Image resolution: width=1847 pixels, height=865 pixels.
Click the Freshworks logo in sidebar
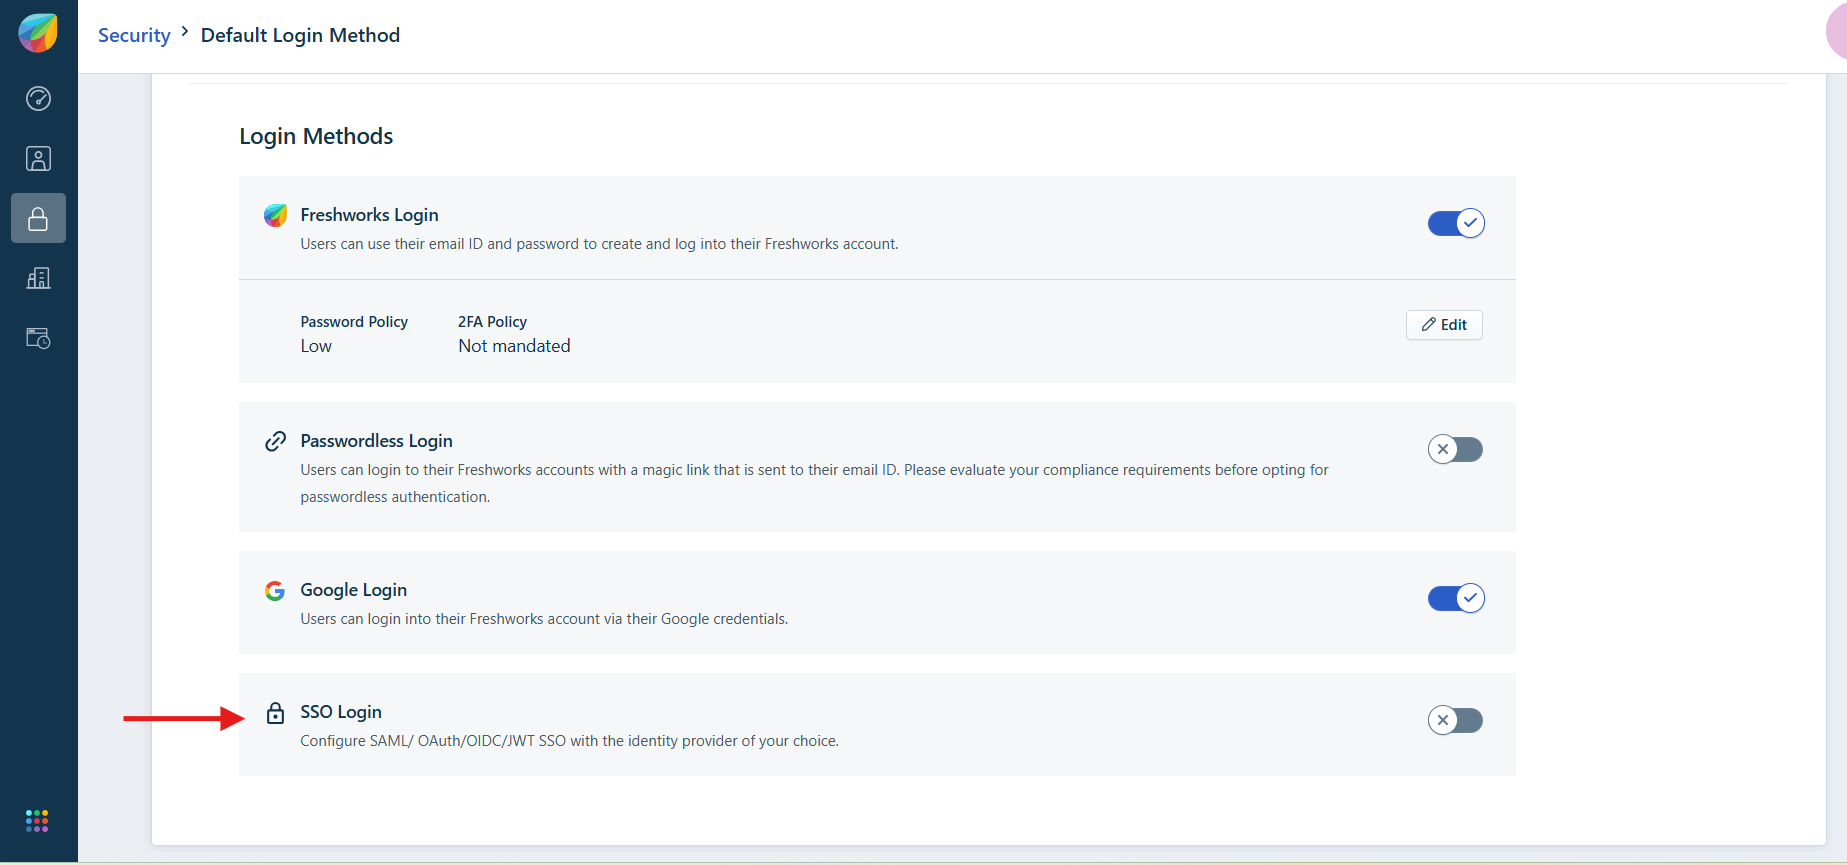coord(38,33)
